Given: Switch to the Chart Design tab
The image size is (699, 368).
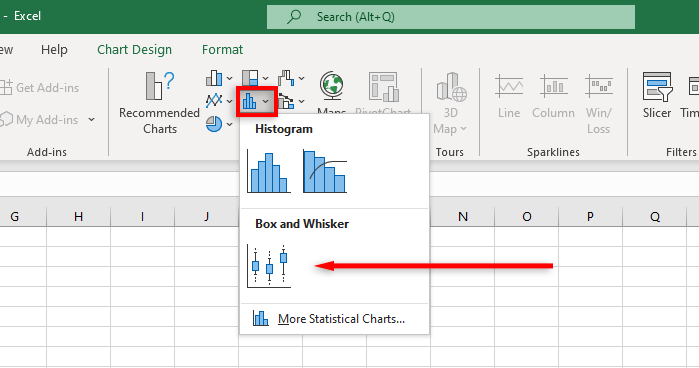Looking at the screenshot, I should (135, 50).
